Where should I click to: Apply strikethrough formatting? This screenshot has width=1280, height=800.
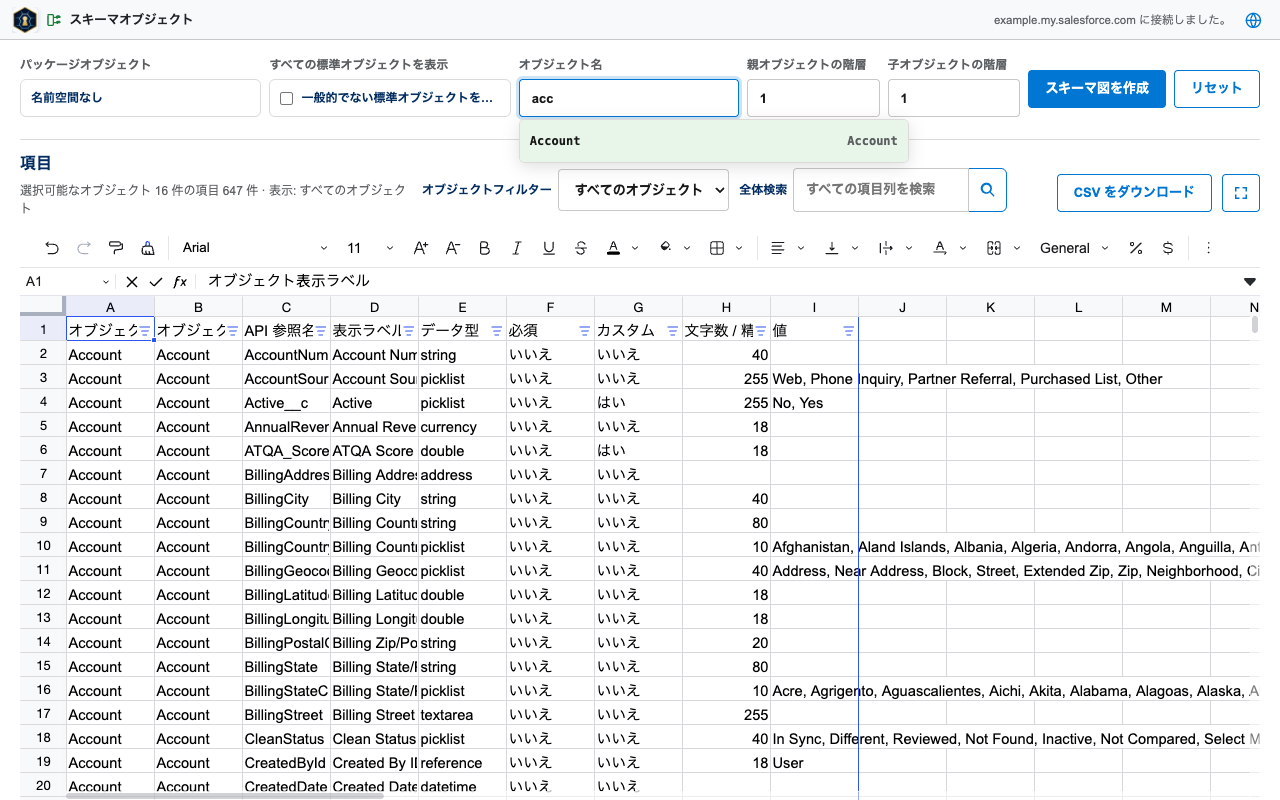click(x=581, y=248)
